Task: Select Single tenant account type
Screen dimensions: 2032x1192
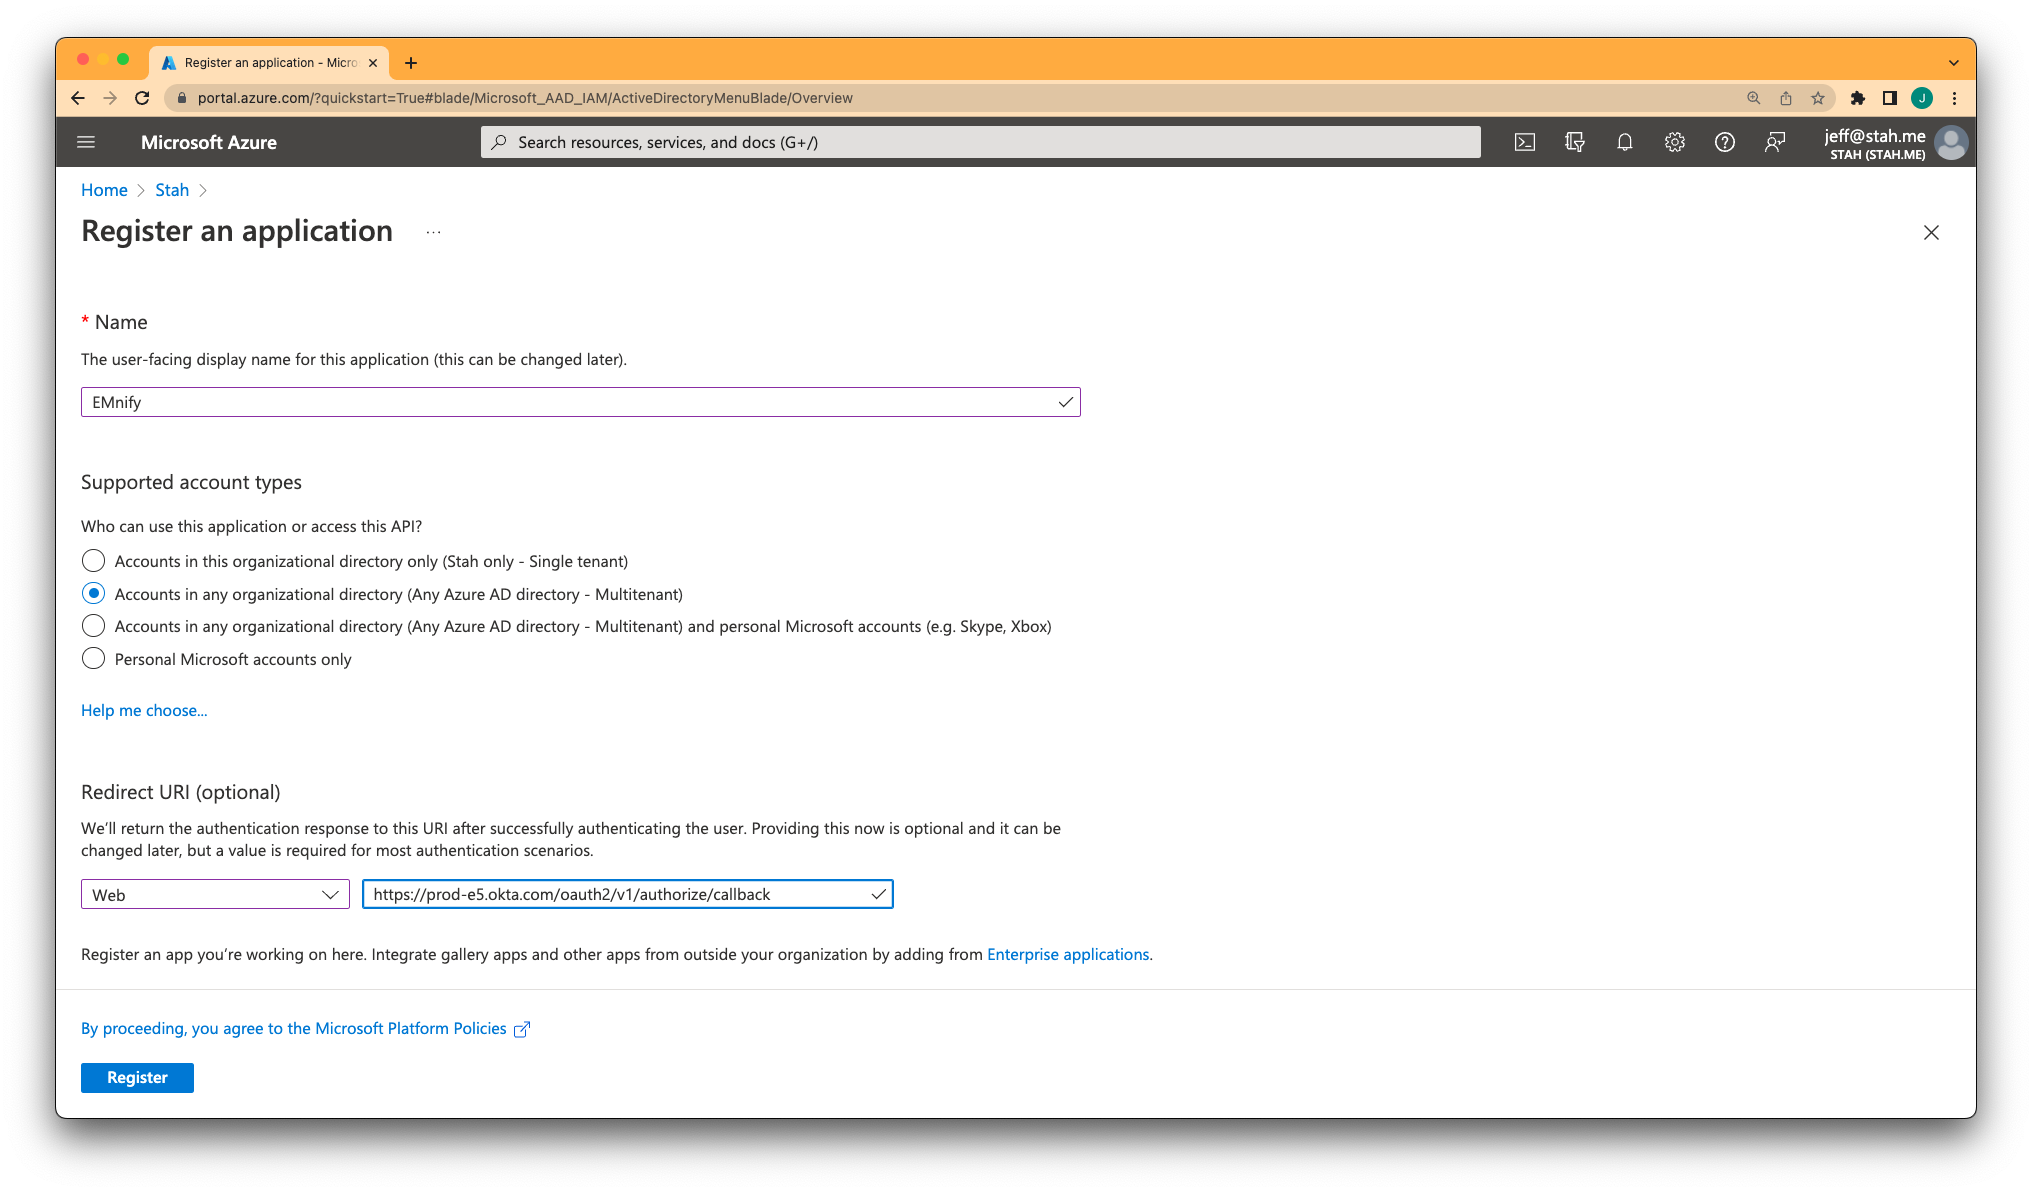Action: 93,561
